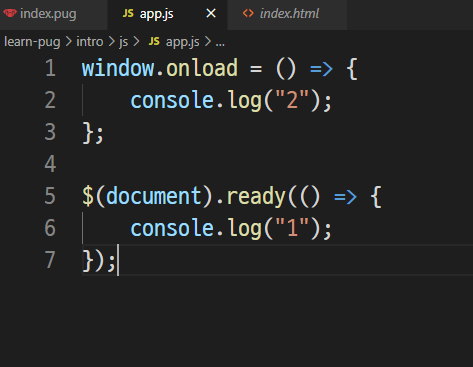Click the opening brace on line 1
The height and width of the screenshot is (367, 473).
(x=352, y=69)
